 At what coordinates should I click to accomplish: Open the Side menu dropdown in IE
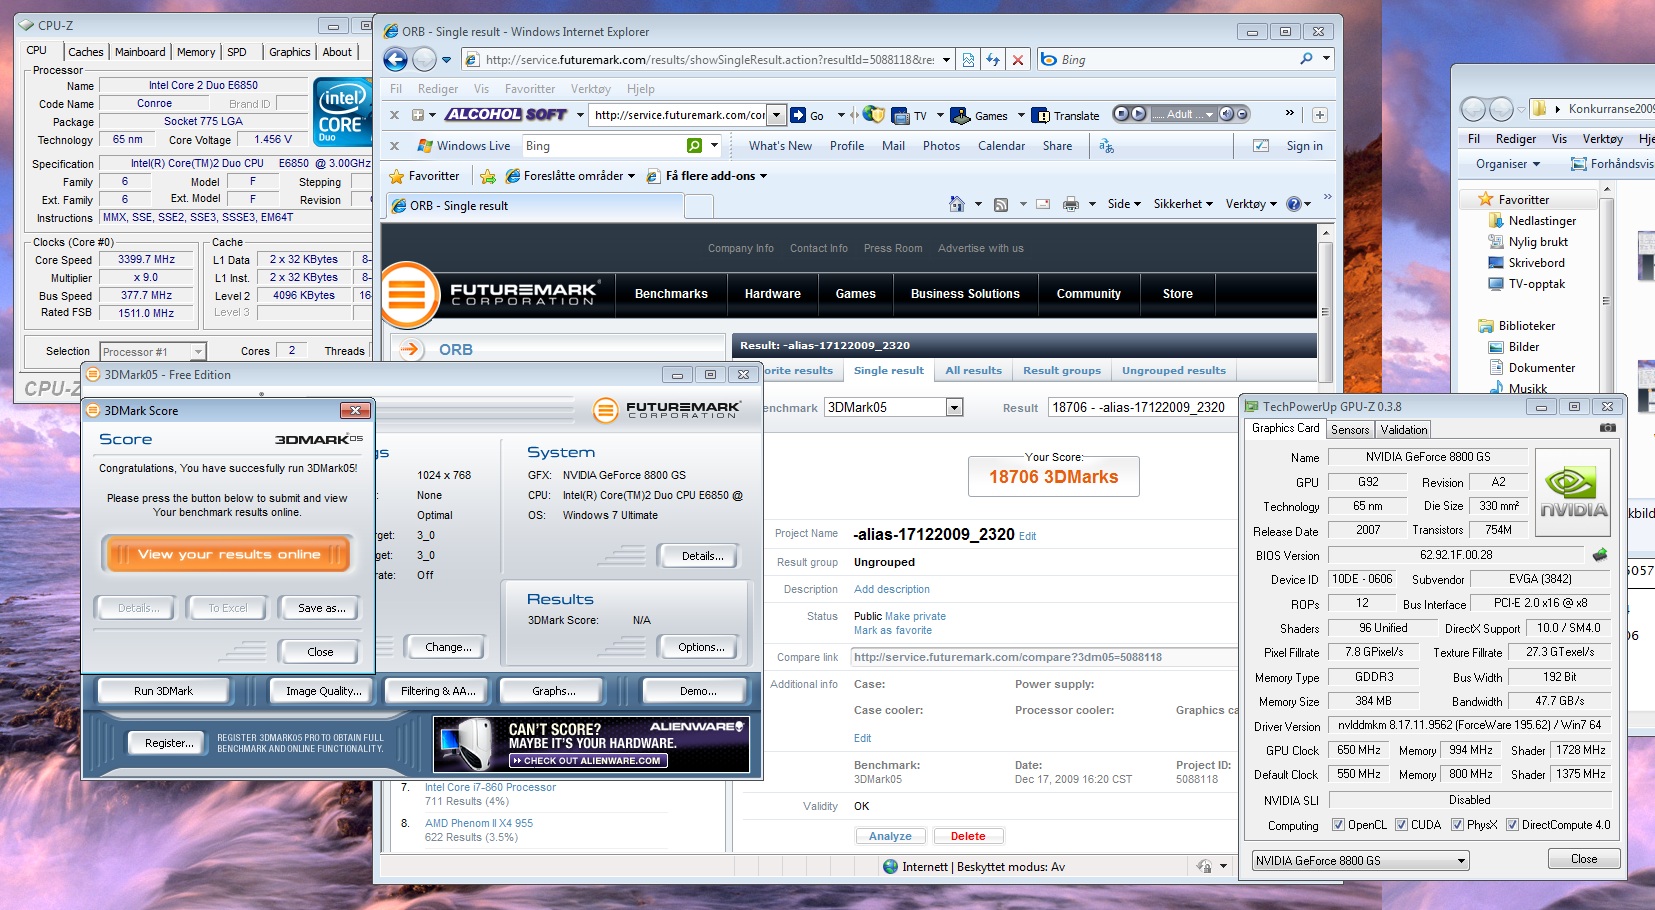(x=1124, y=204)
